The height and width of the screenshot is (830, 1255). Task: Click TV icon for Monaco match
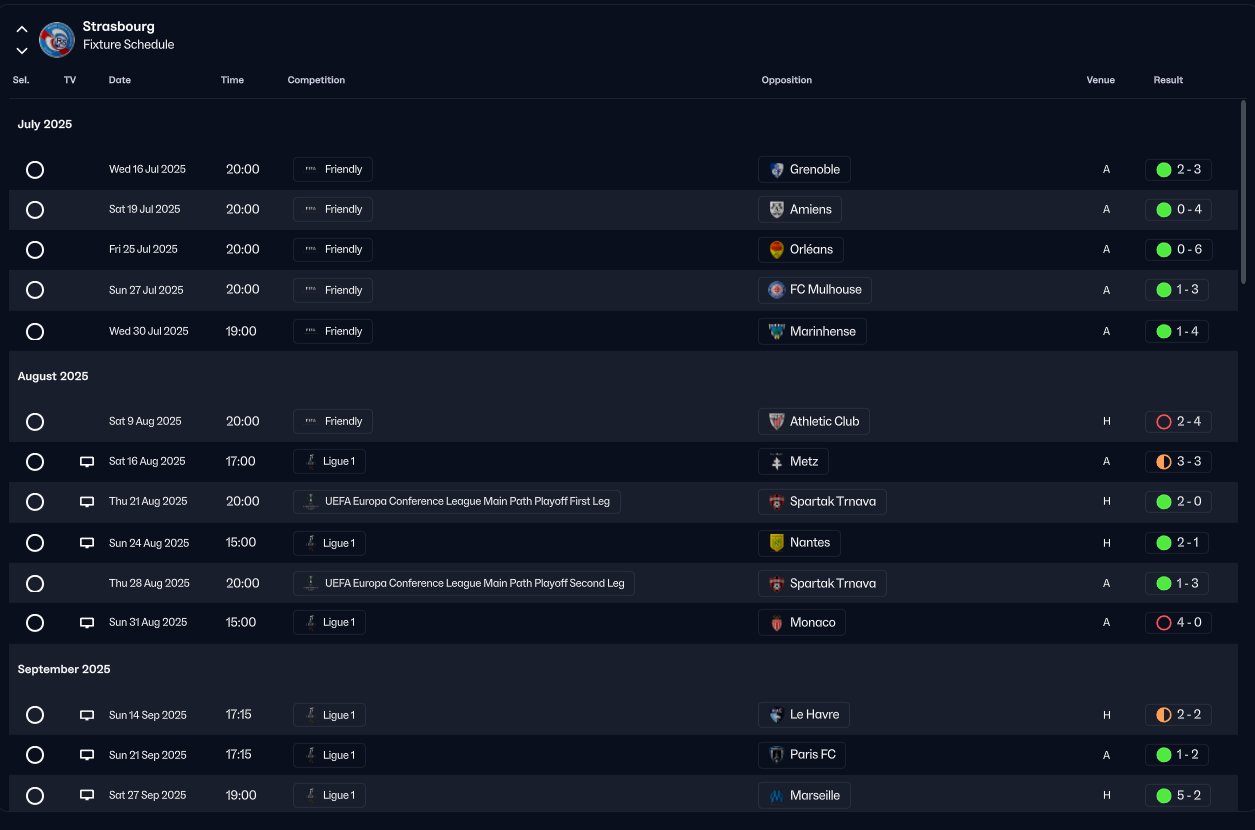click(87, 623)
